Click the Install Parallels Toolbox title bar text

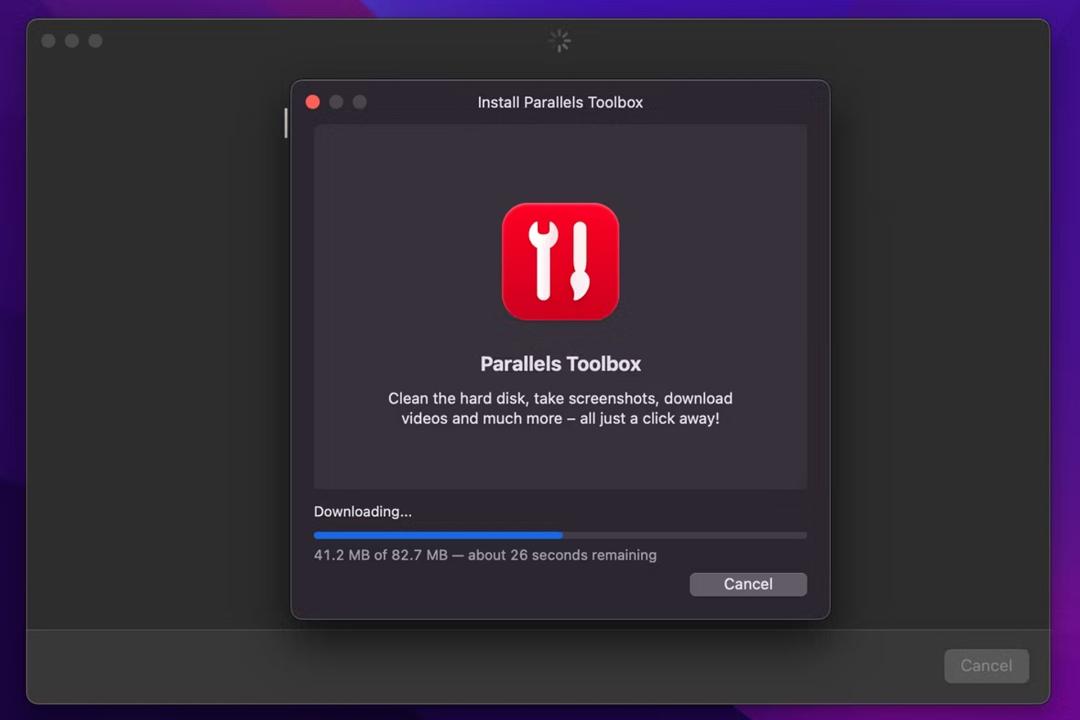pyautogui.click(x=560, y=102)
